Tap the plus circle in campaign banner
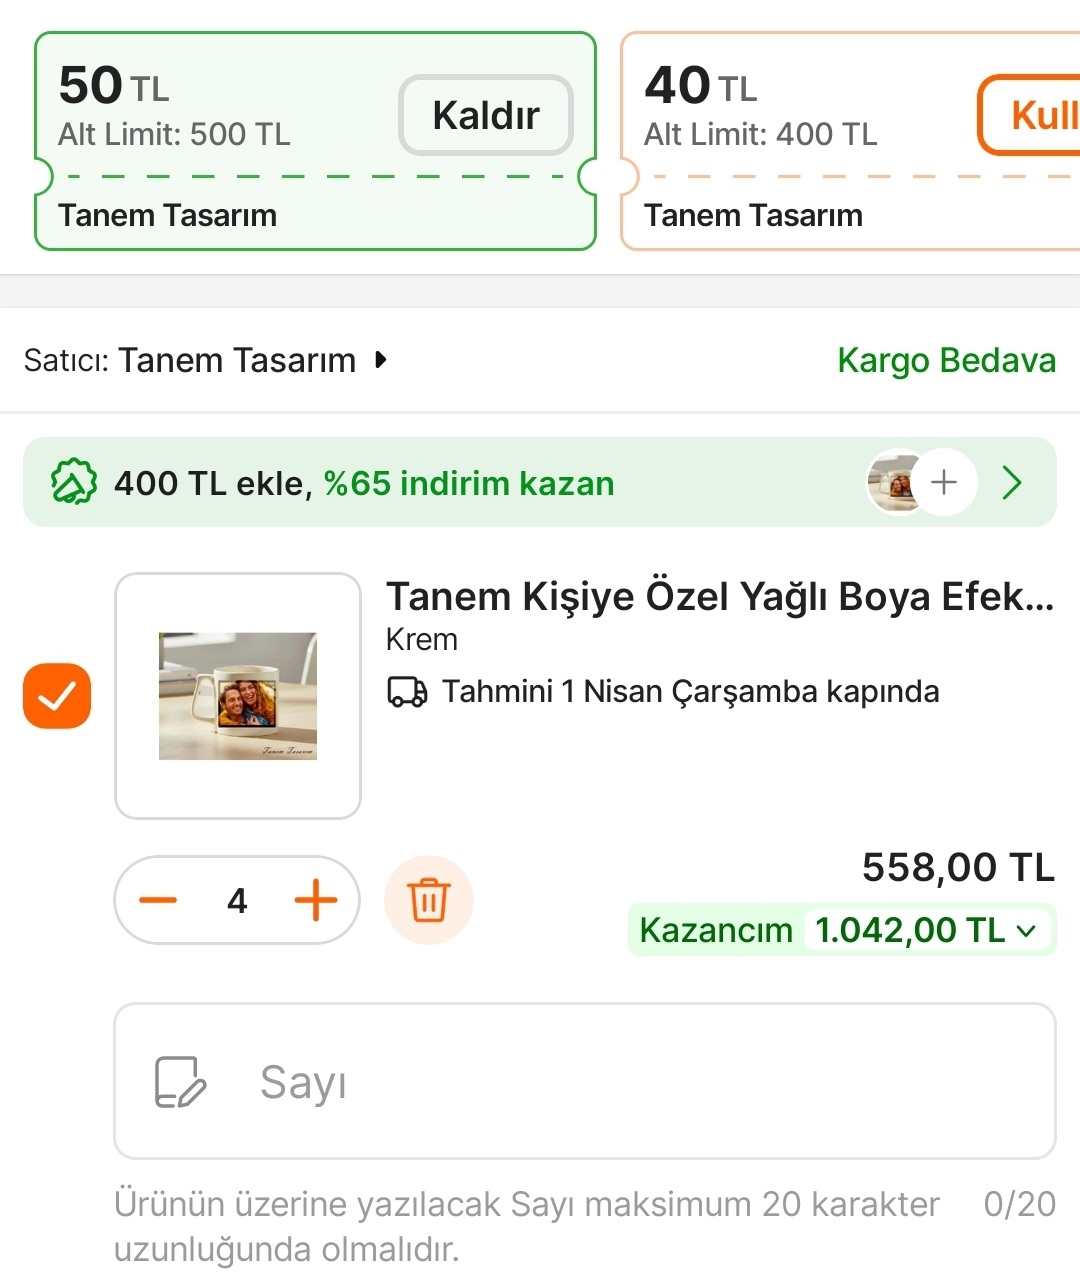This screenshot has height=1278, width=1080. [x=943, y=483]
